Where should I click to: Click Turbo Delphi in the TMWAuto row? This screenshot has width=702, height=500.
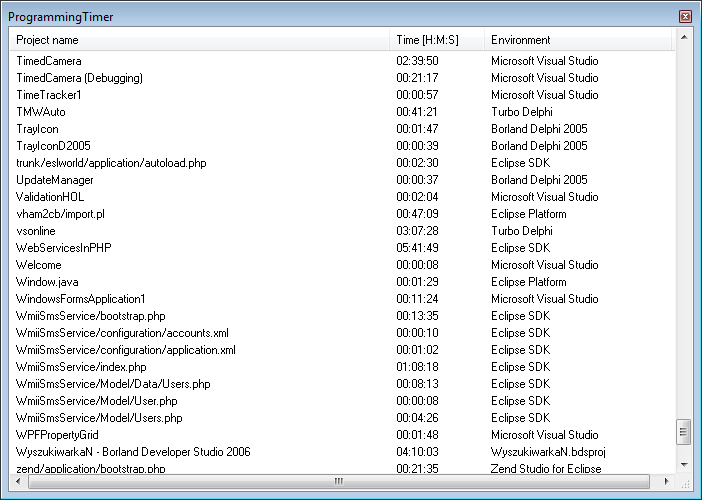[522, 112]
